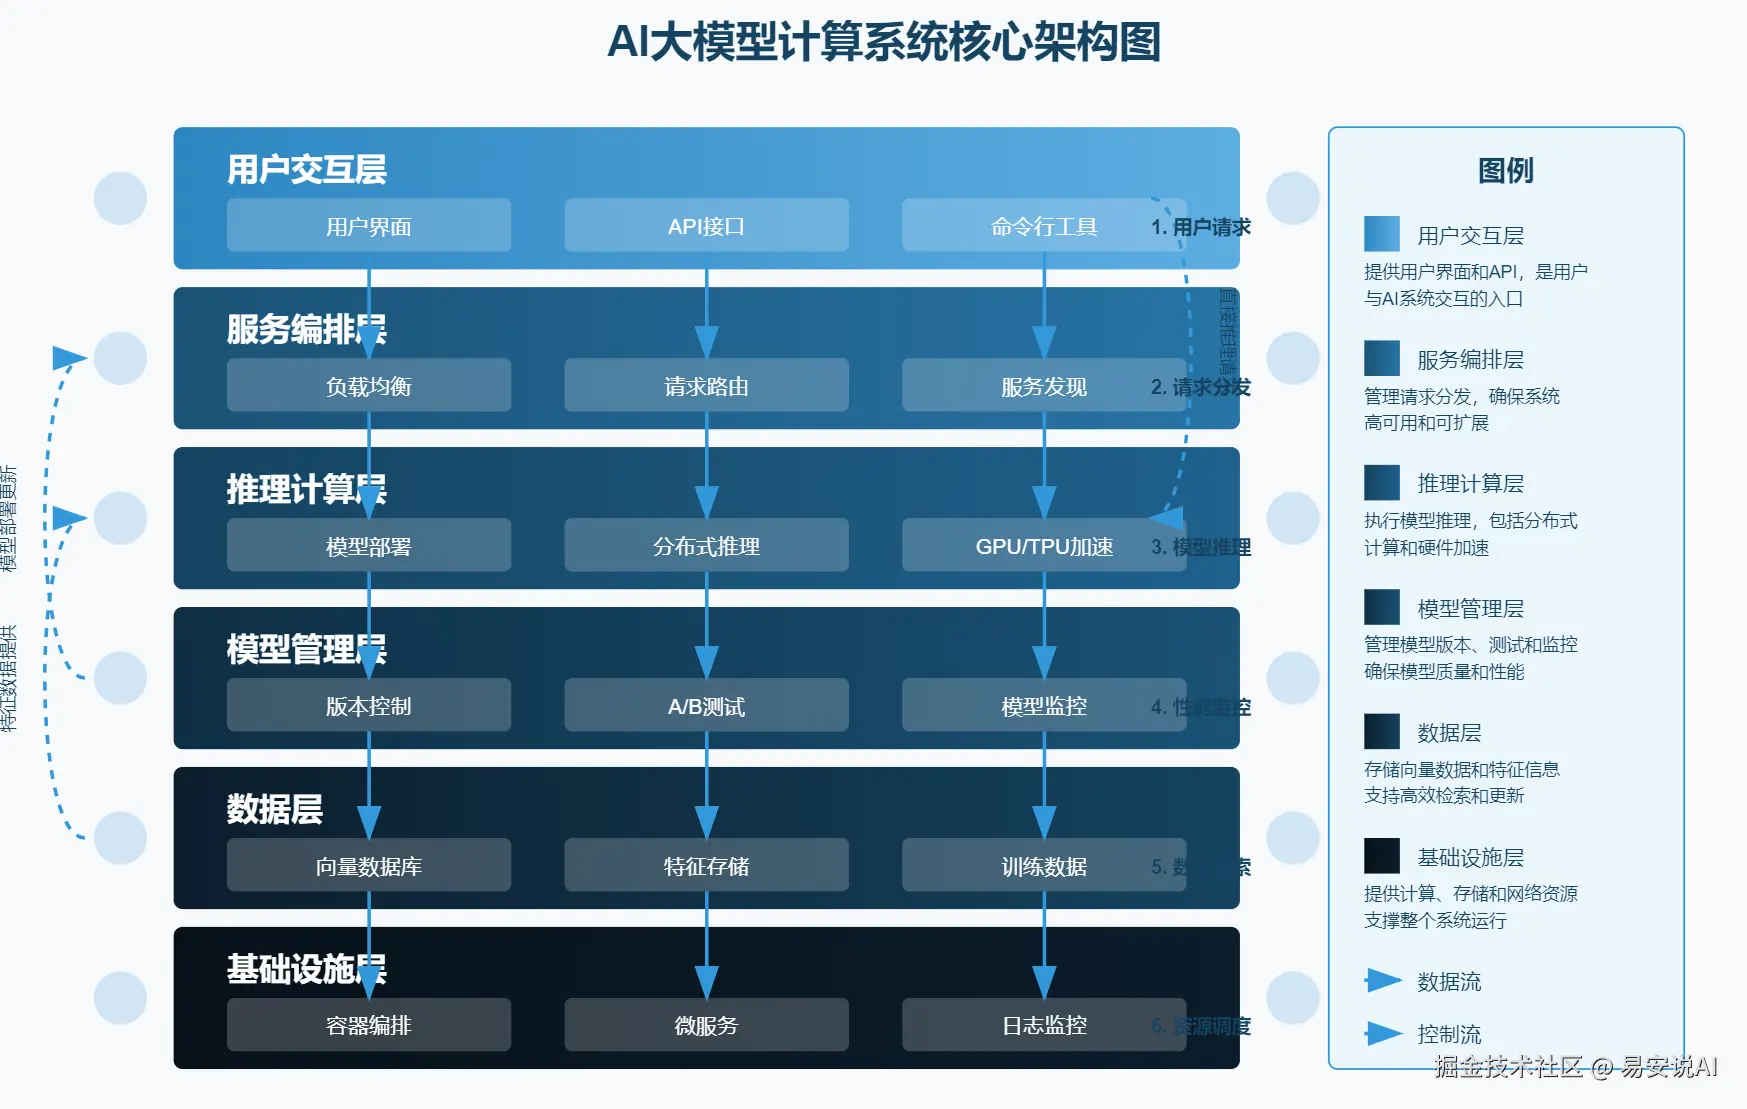Choose the 请求路由 component box
Image resolution: width=1747 pixels, height=1109 pixels.
pos(706,385)
